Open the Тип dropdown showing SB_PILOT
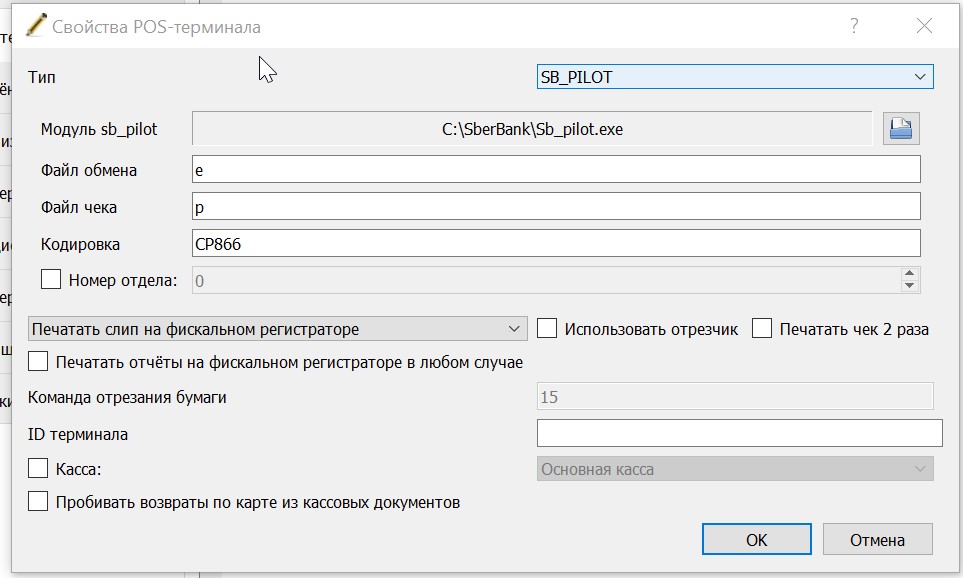The height and width of the screenshot is (578, 963). (735, 77)
